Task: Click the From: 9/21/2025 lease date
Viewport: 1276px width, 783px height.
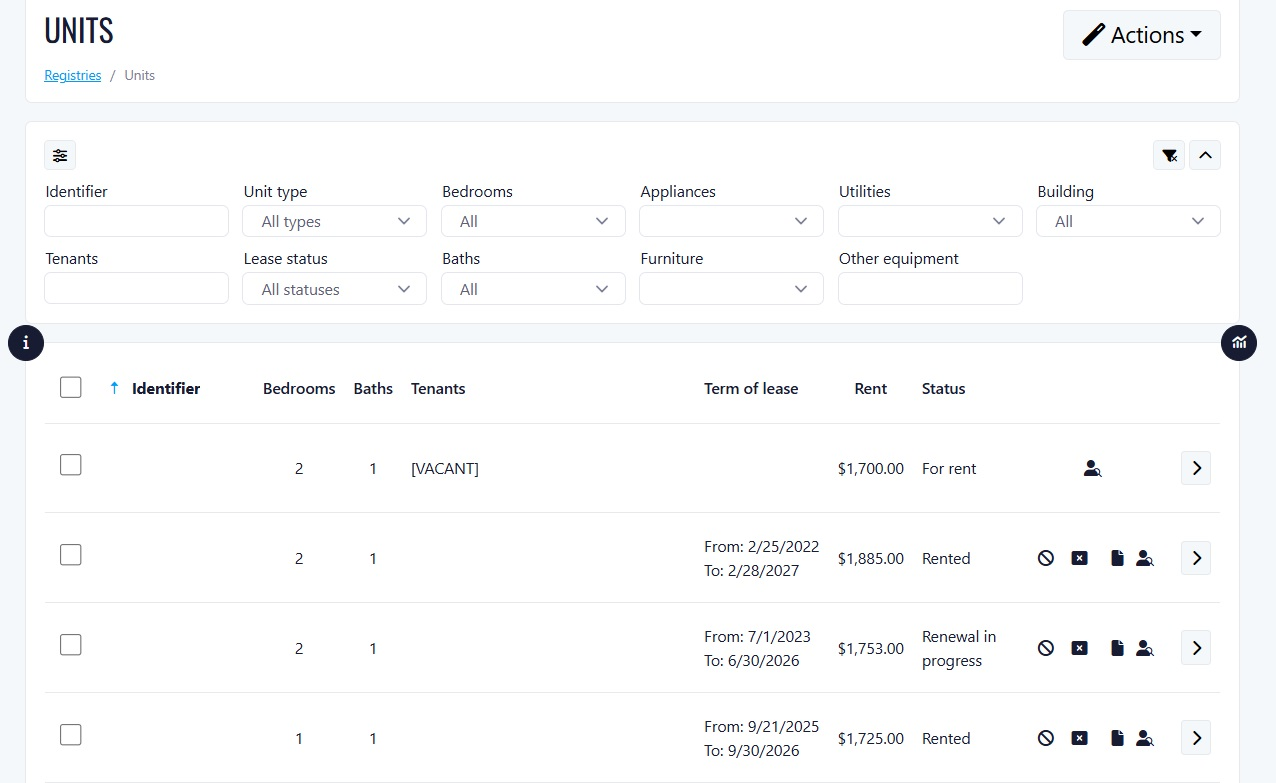Action: (x=762, y=726)
